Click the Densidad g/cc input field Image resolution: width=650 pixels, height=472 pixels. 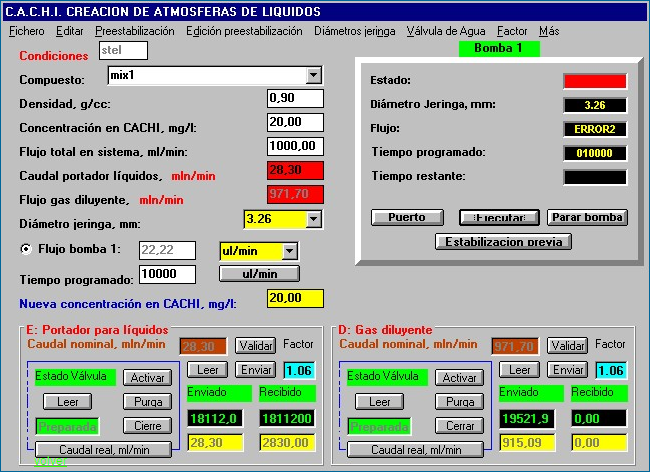click(x=295, y=98)
